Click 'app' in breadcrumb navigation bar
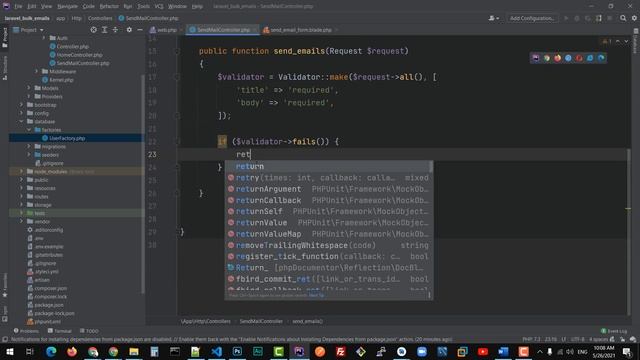The width and height of the screenshot is (640, 360). click(60, 18)
